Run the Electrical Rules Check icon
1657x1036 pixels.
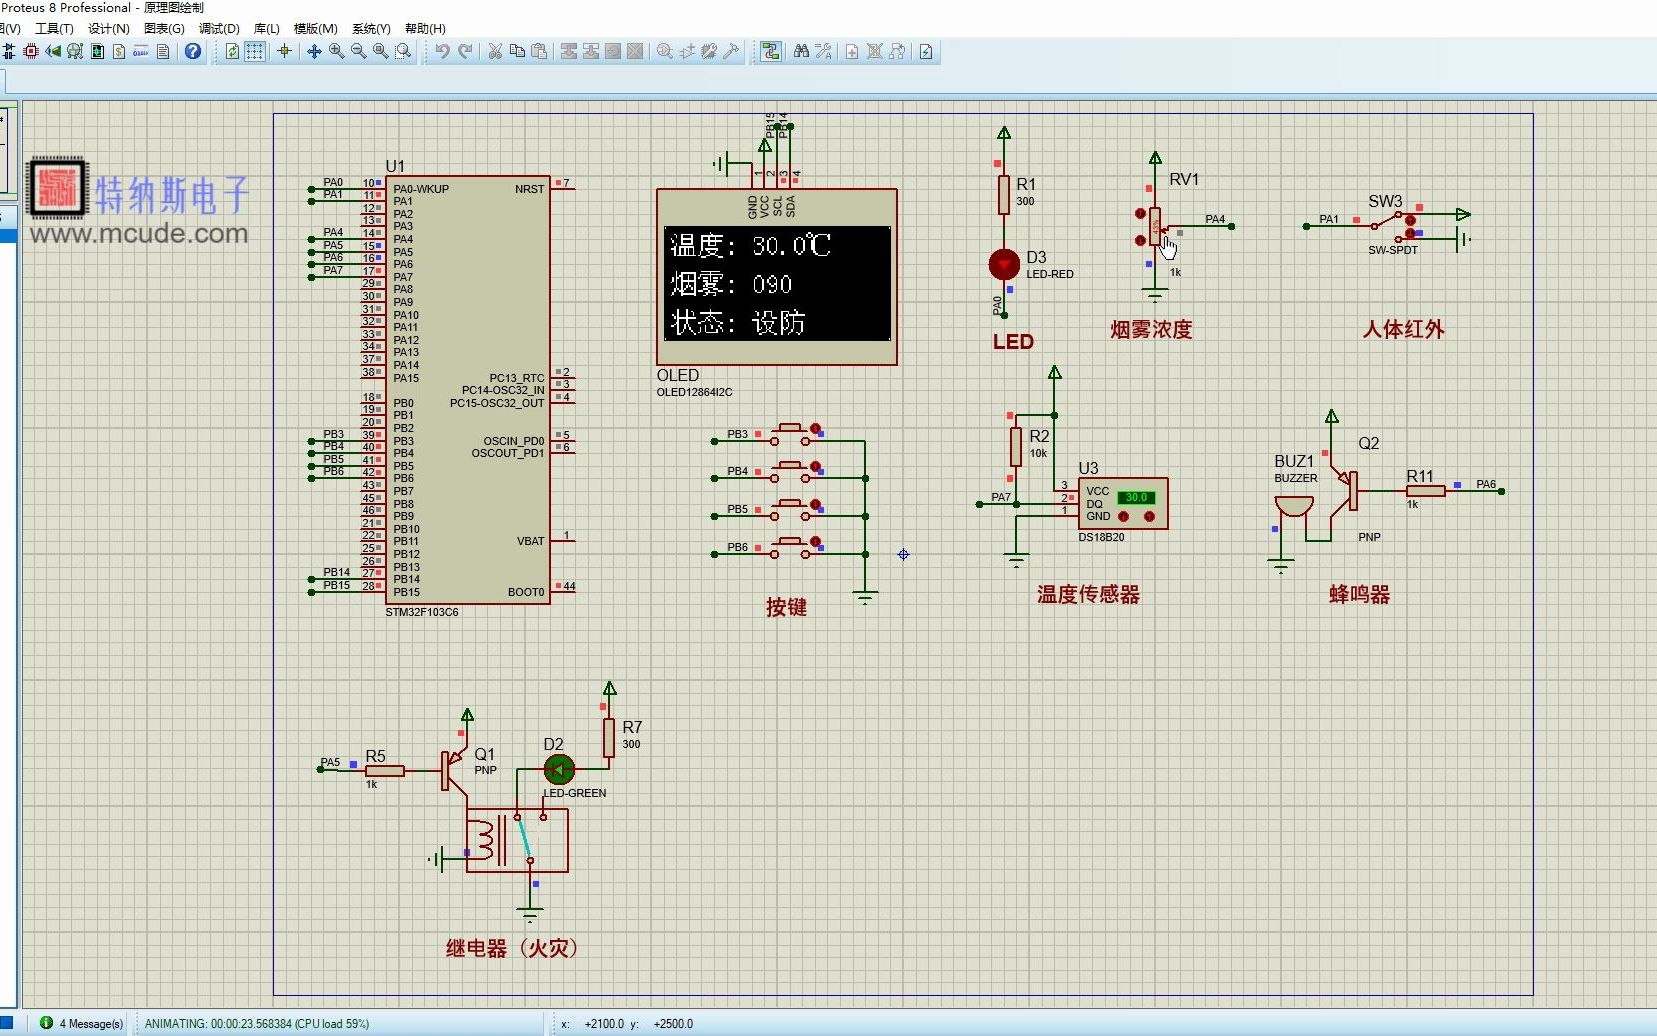(x=927, y=51)
